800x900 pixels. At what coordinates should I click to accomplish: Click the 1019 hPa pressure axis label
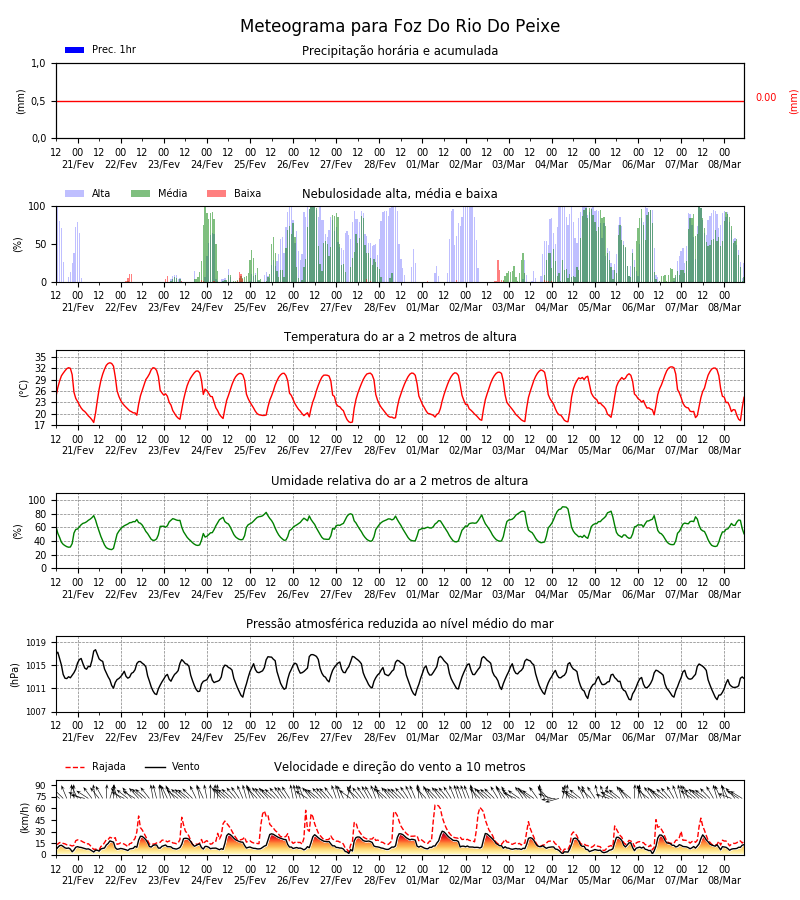click(x=37, y=643)
